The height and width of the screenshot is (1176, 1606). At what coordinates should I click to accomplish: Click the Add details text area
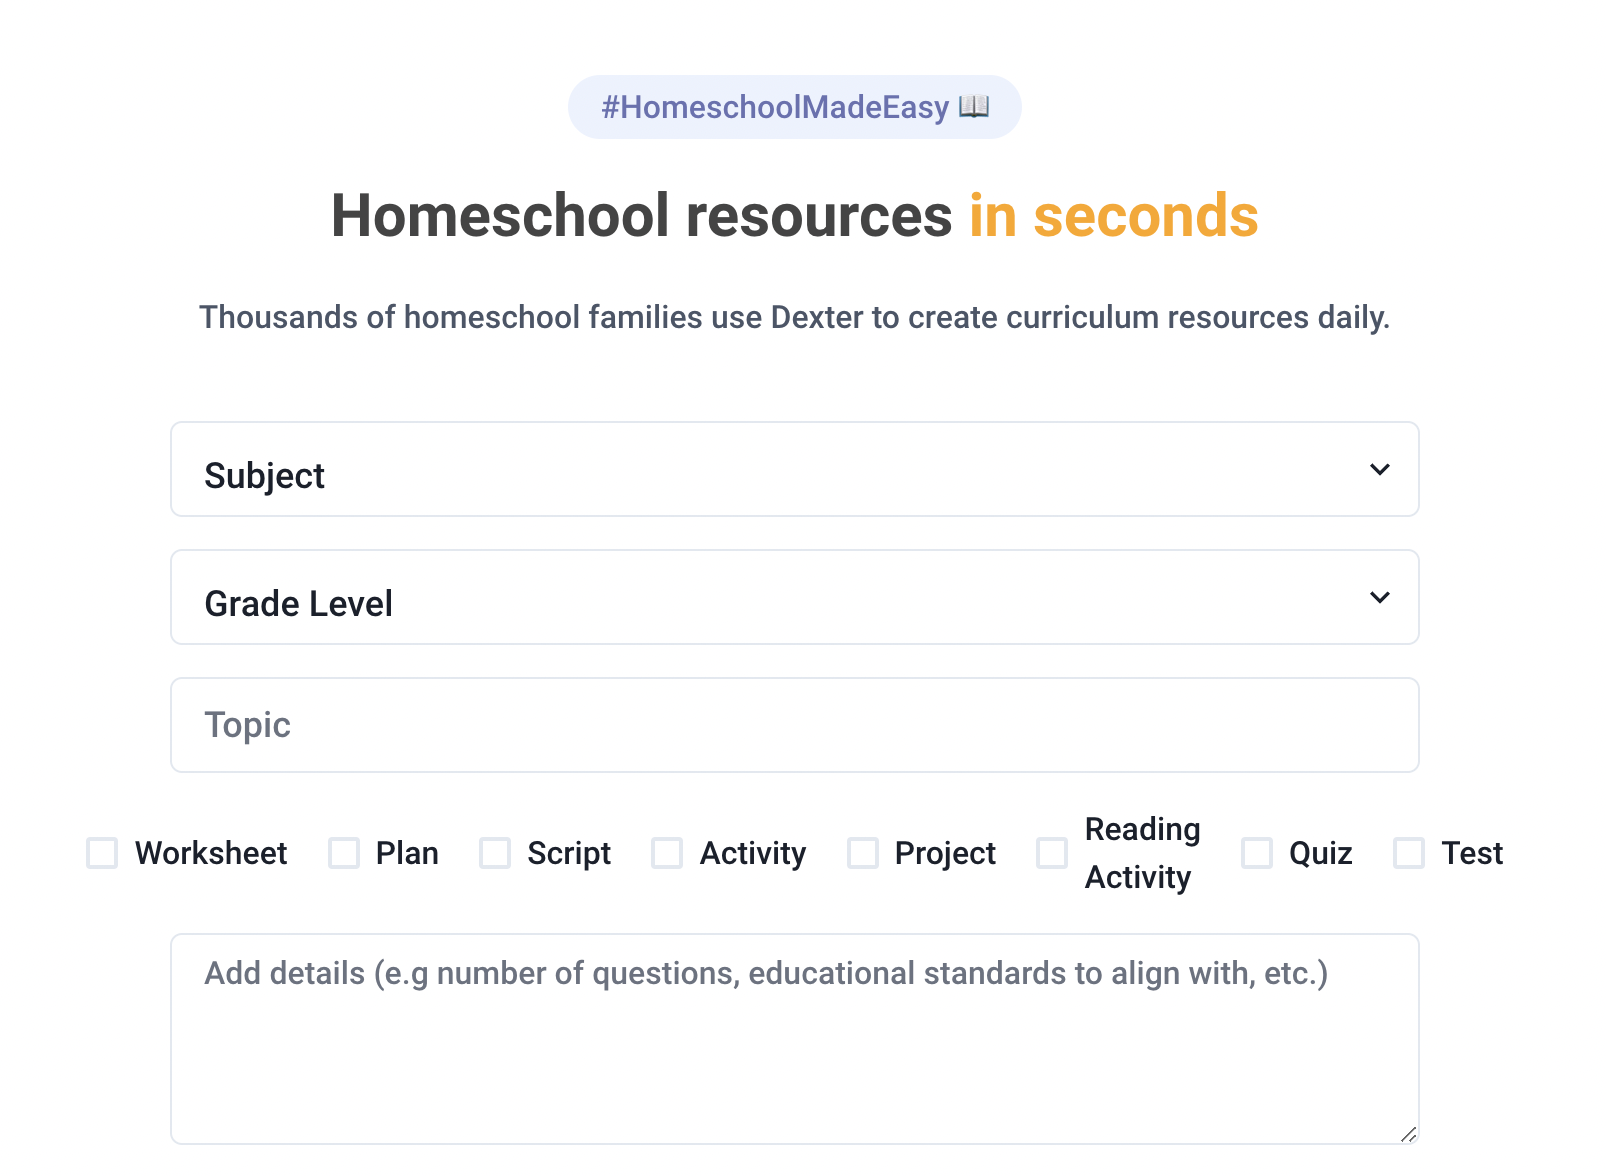coord(794,1039)
